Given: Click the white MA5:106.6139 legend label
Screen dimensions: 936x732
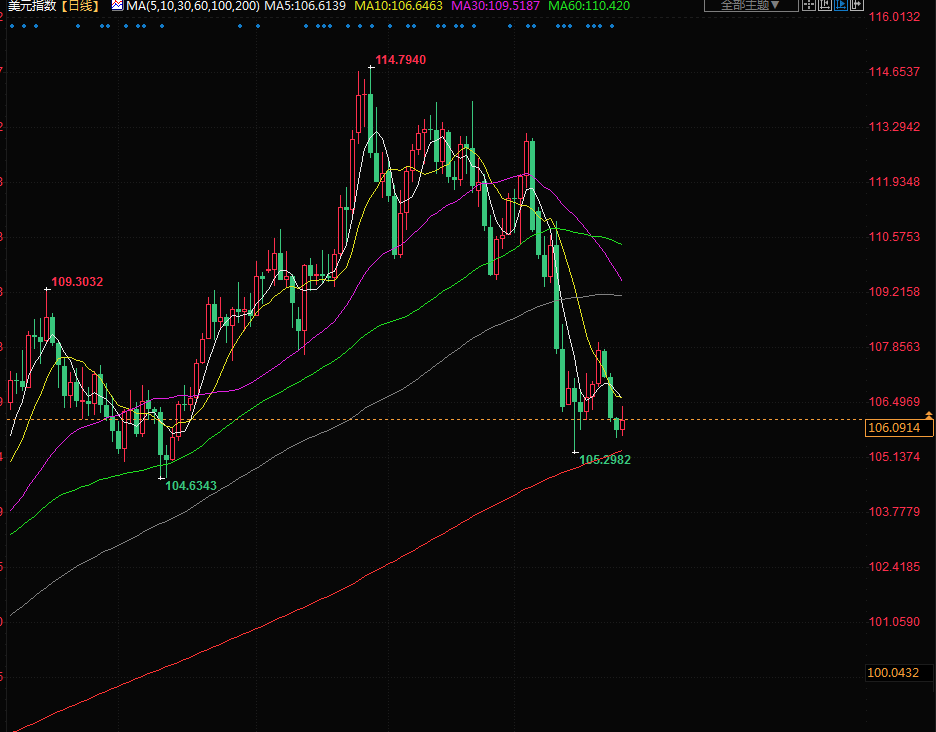Looking at the screenshot, I should pos(305,6).
